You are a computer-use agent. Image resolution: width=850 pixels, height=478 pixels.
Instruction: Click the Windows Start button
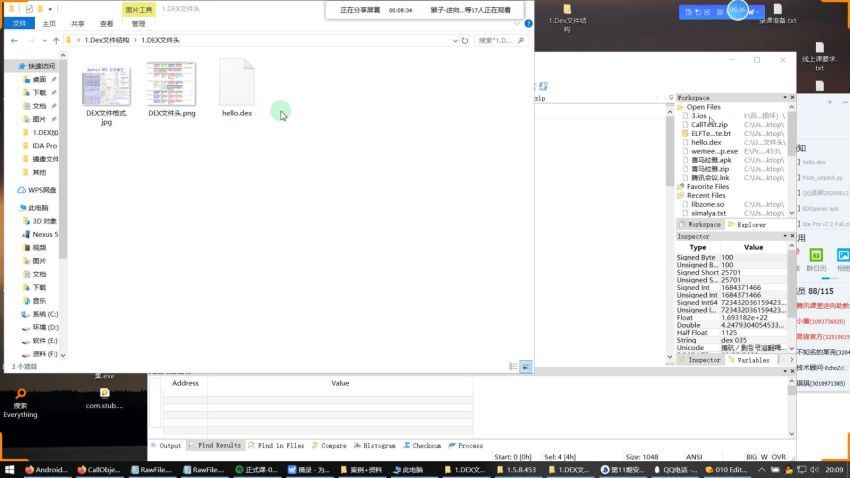point(9,469)
